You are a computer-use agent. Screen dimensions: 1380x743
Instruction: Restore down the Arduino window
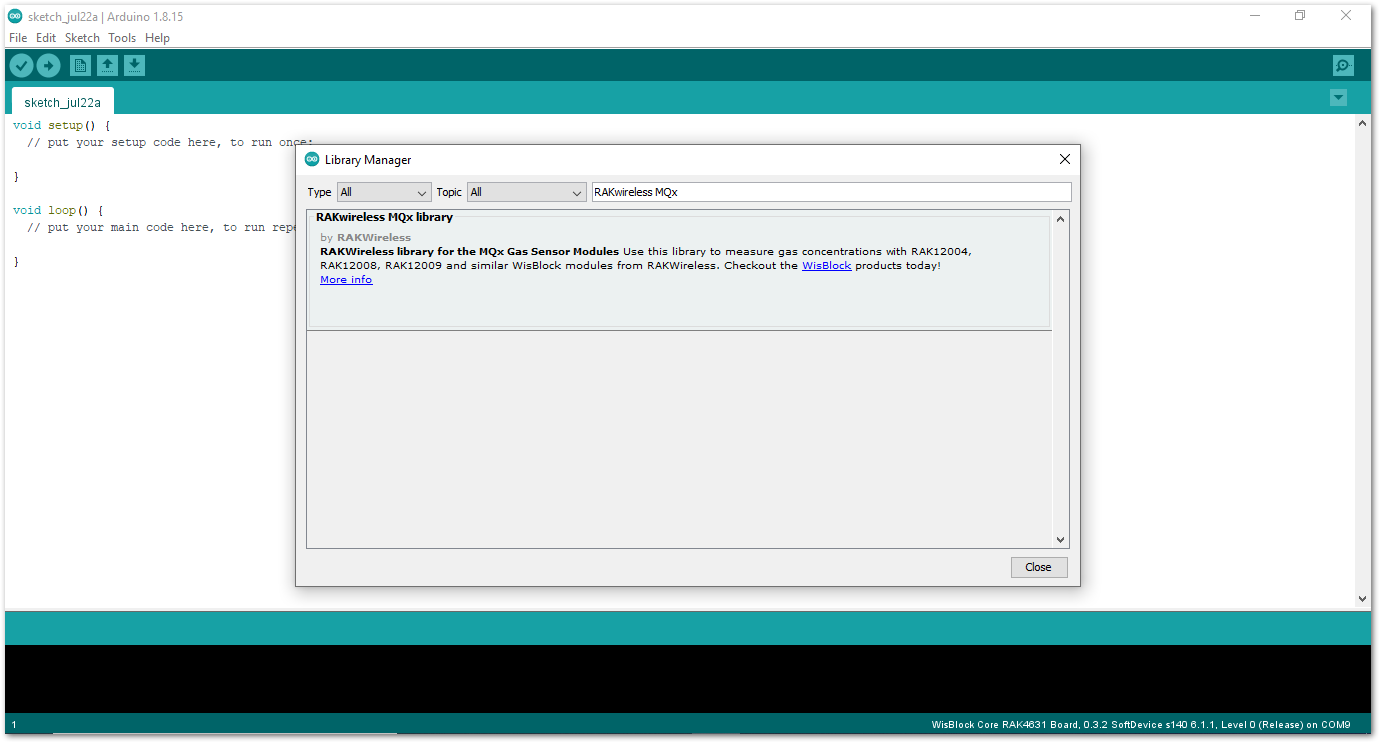tap(1300, 16)
